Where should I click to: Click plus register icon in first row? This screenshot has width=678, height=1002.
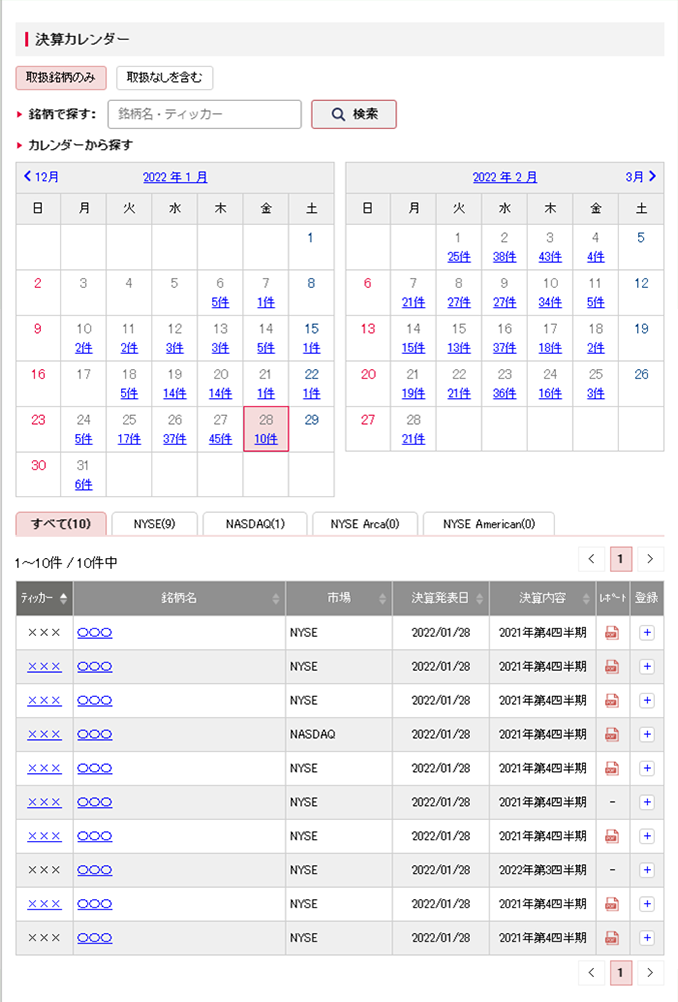[646, 633]
